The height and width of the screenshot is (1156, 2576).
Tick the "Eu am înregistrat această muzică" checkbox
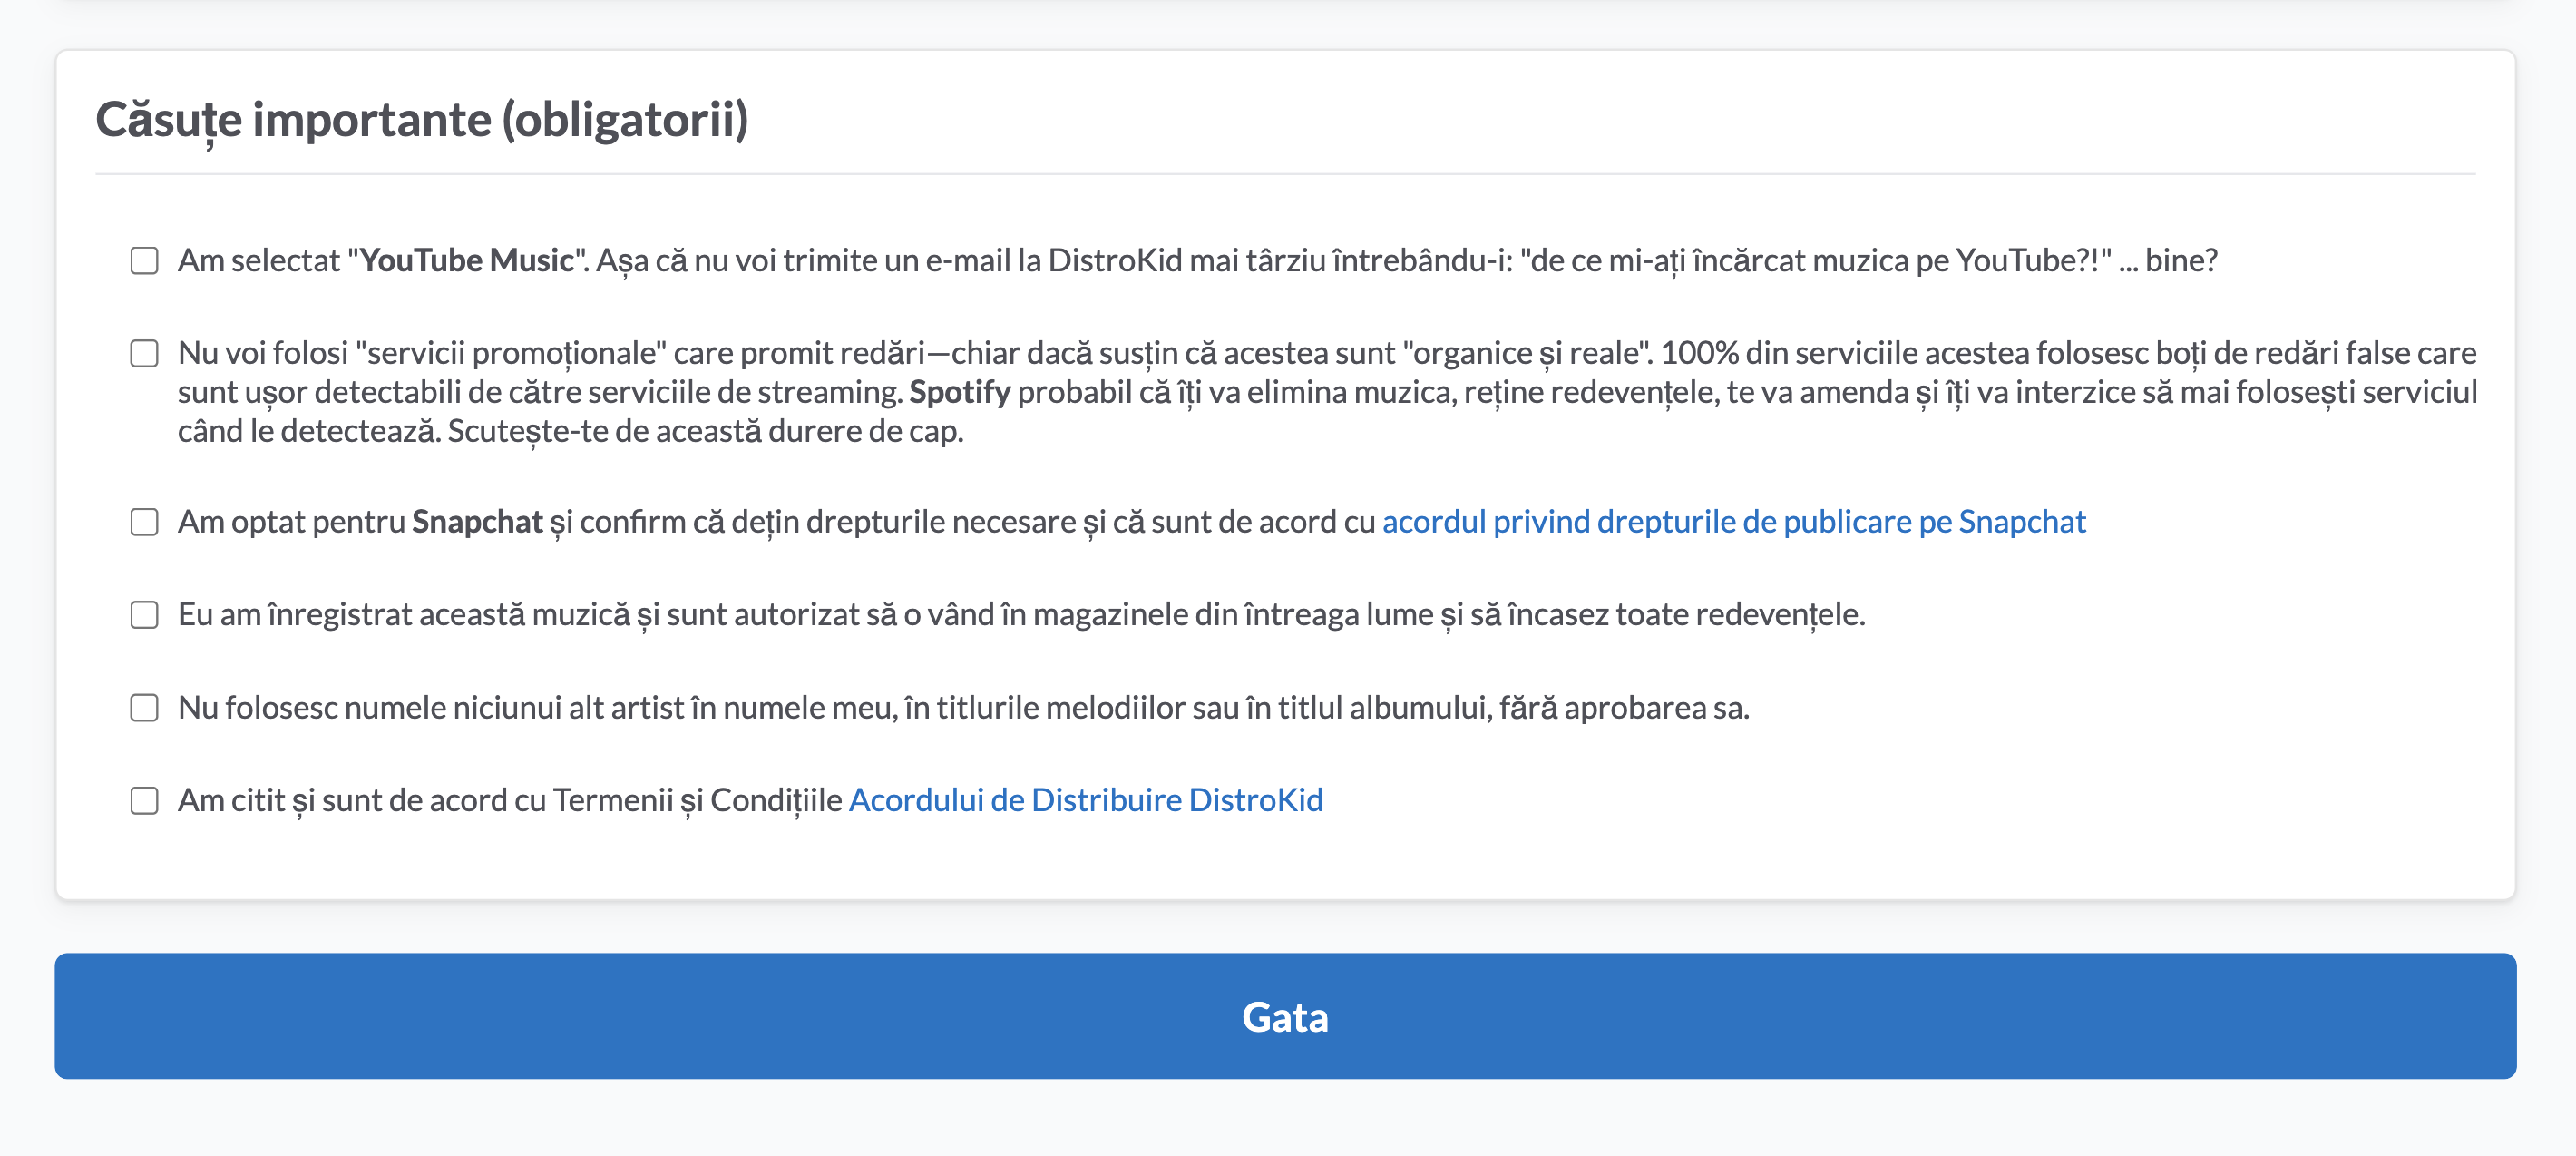[x=145, y=615]
